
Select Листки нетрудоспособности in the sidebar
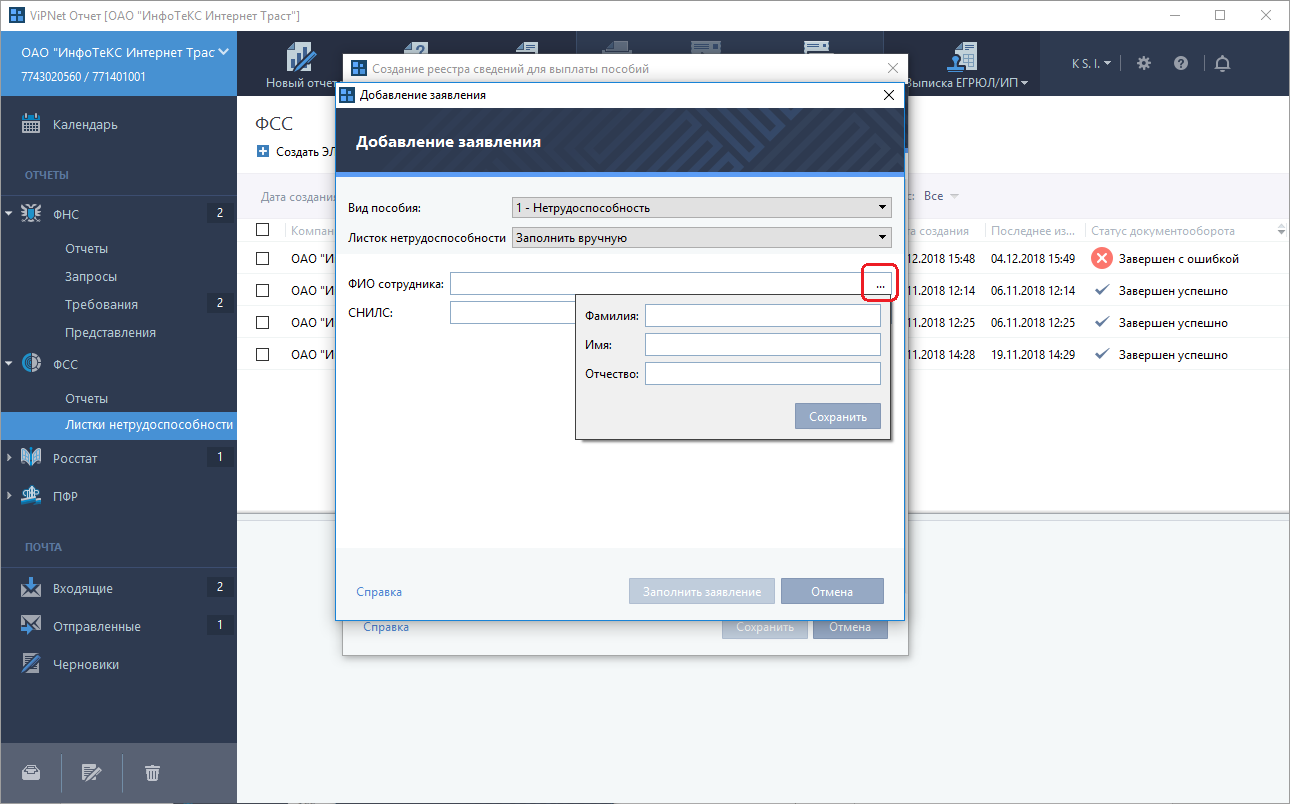(148, 425)
